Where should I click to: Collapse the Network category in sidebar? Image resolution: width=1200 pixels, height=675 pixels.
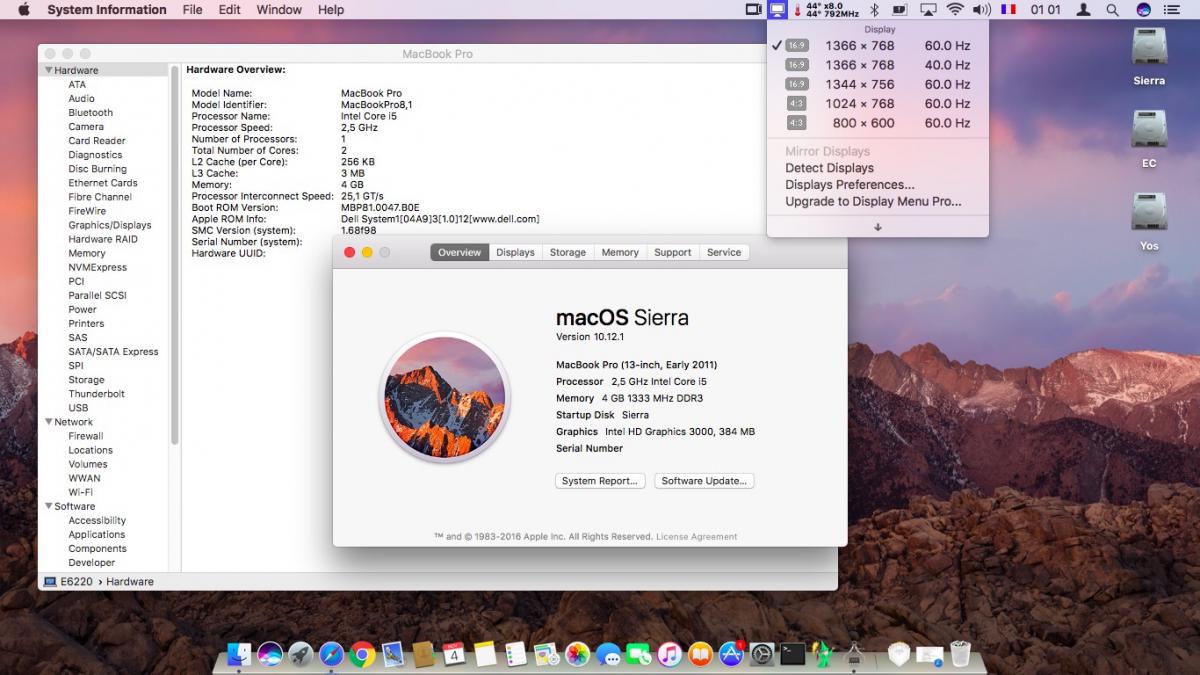[48, 422]
